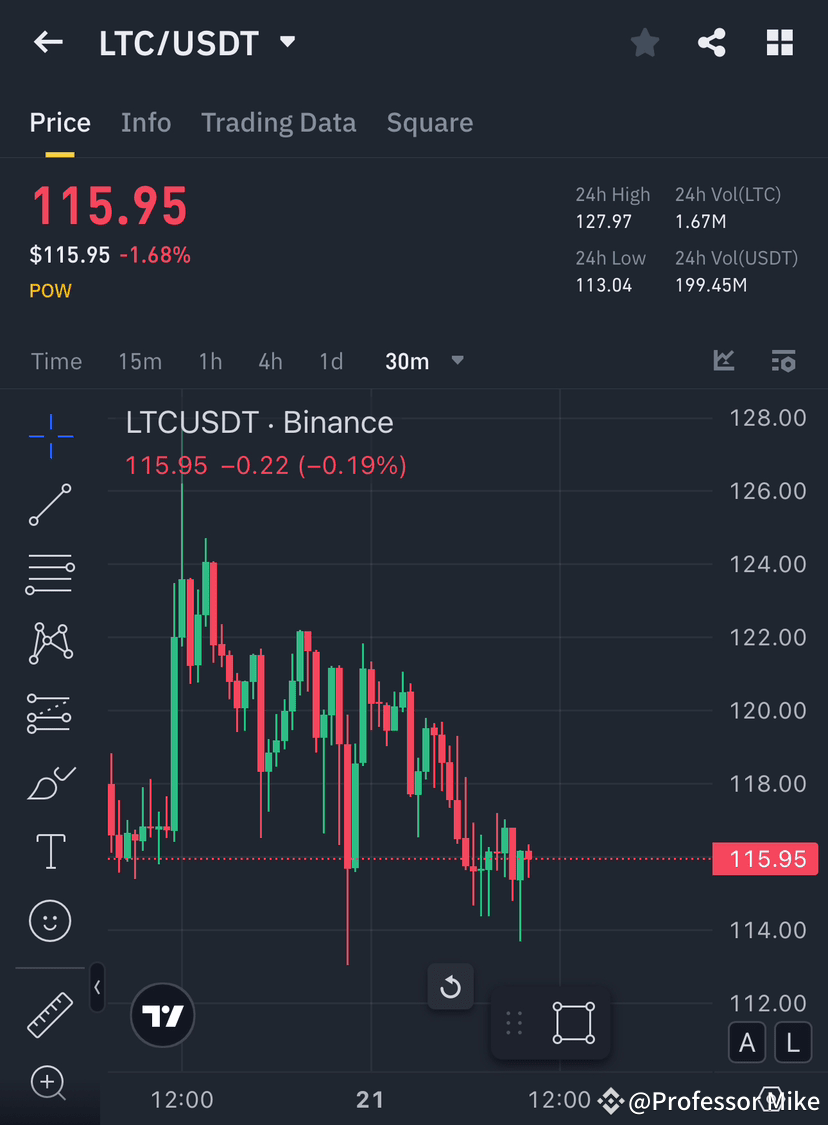Toggle log scale with the L button
828x1125 pixels.
pyautogui.click(x=792, y=1042)
